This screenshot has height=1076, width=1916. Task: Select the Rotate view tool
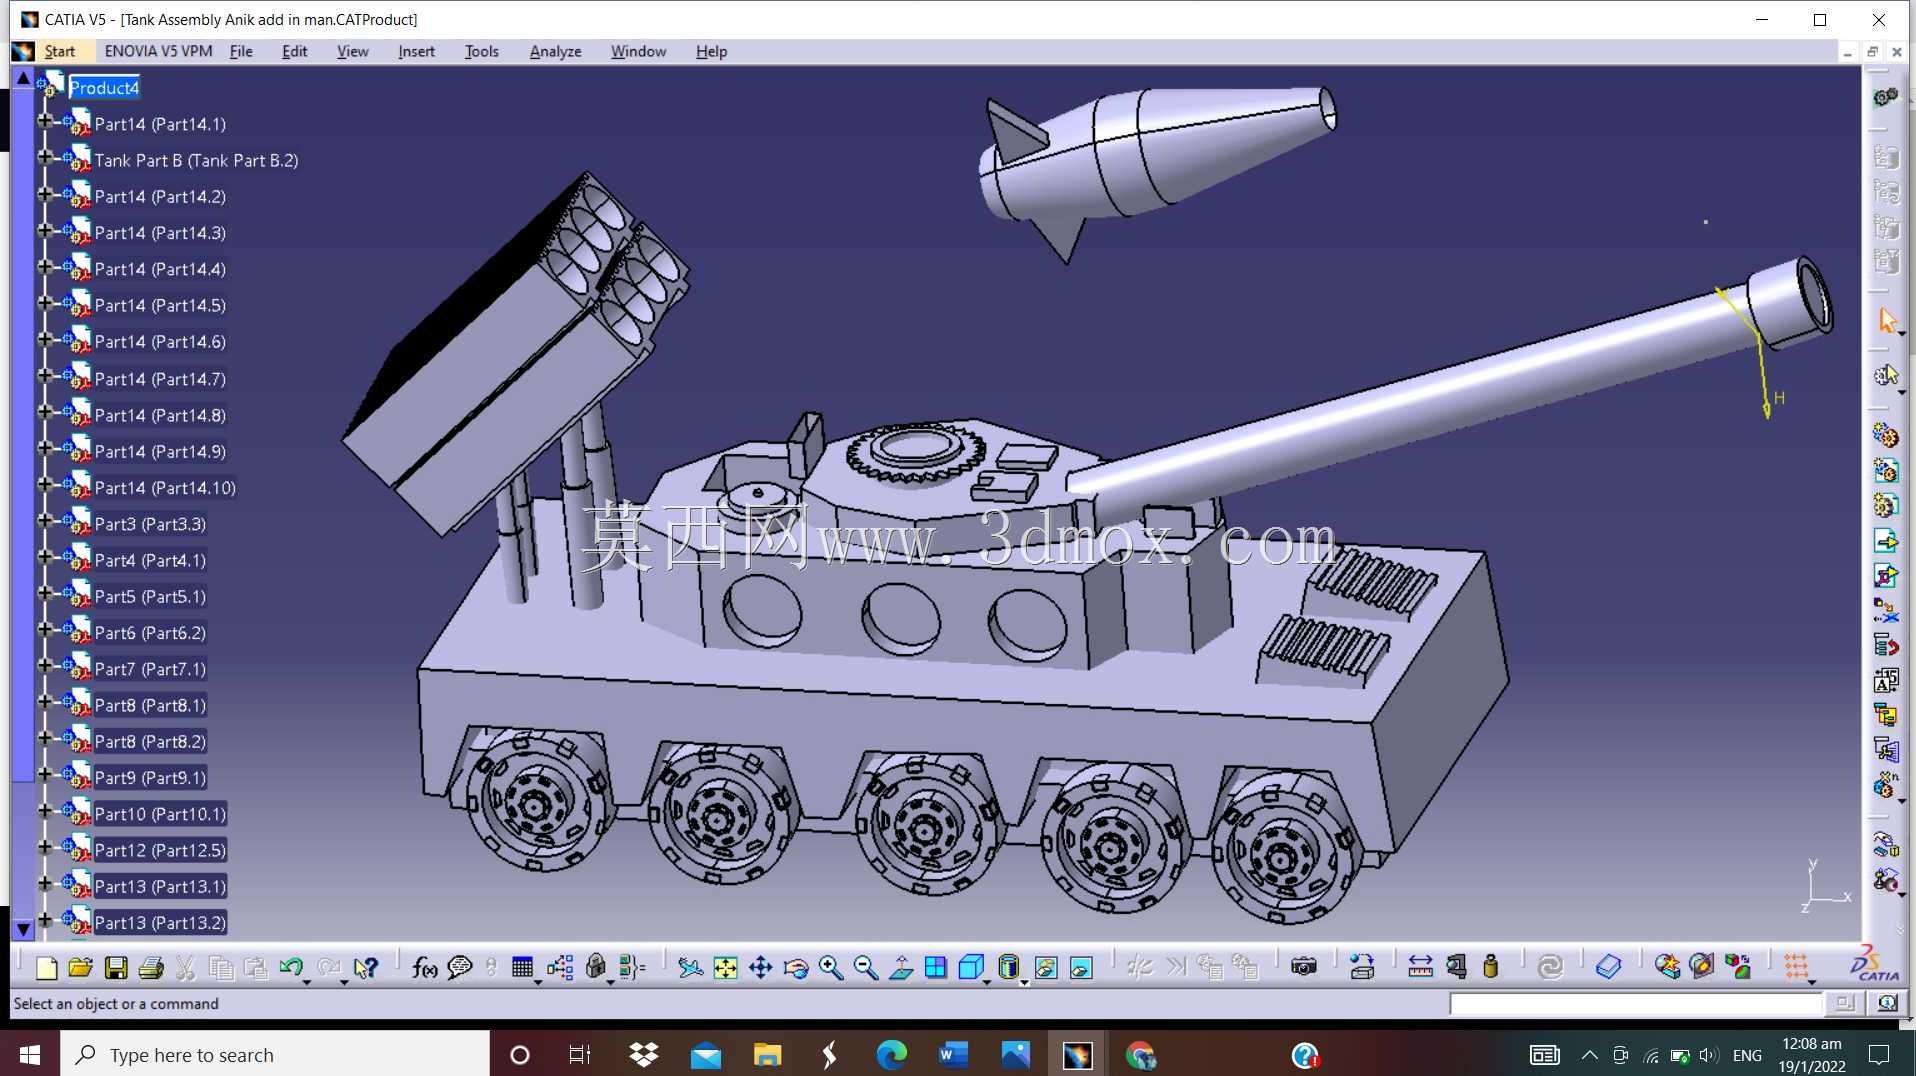(796, 967)
